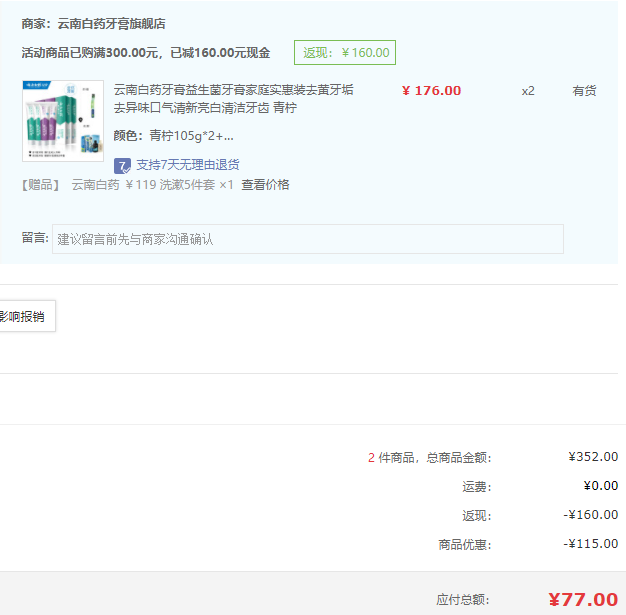
Task: Click the 运费 ¥0.00 shipping fee value
Action: coord(600,486)
